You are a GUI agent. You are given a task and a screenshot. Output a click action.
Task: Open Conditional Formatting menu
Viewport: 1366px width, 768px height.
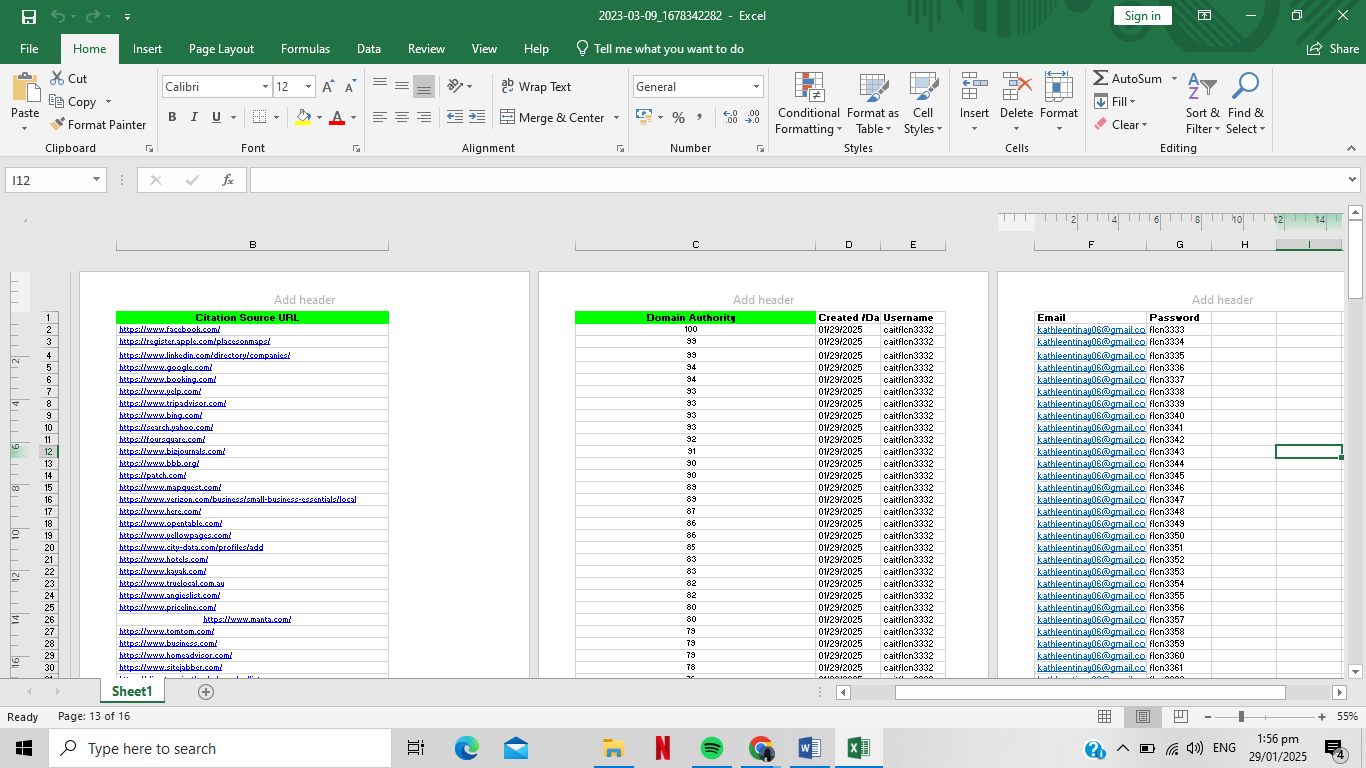click(x=809, y=104)
